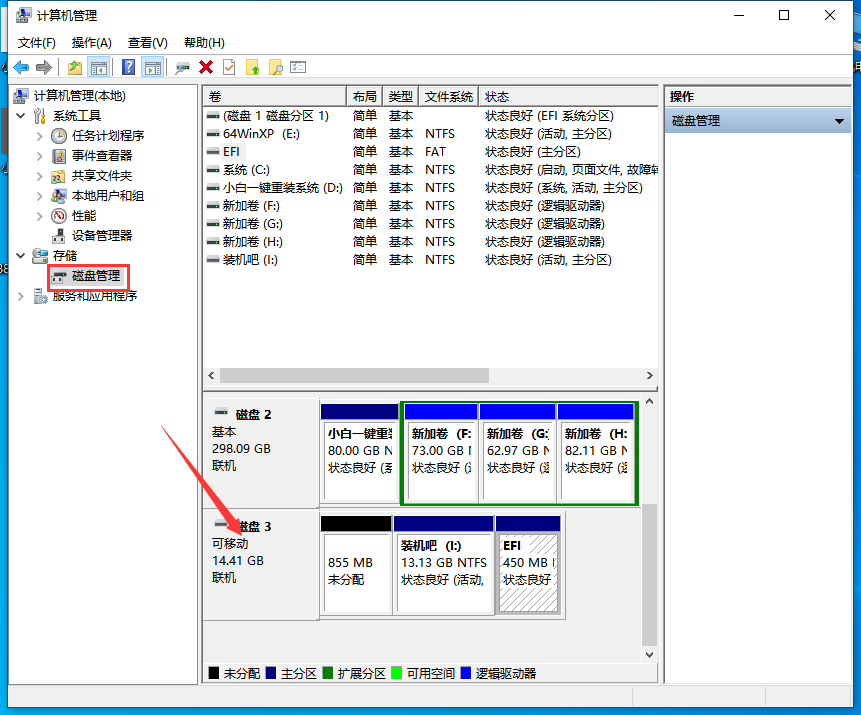Open Disk Management (磁盘管理) node

tap(95, 276)
